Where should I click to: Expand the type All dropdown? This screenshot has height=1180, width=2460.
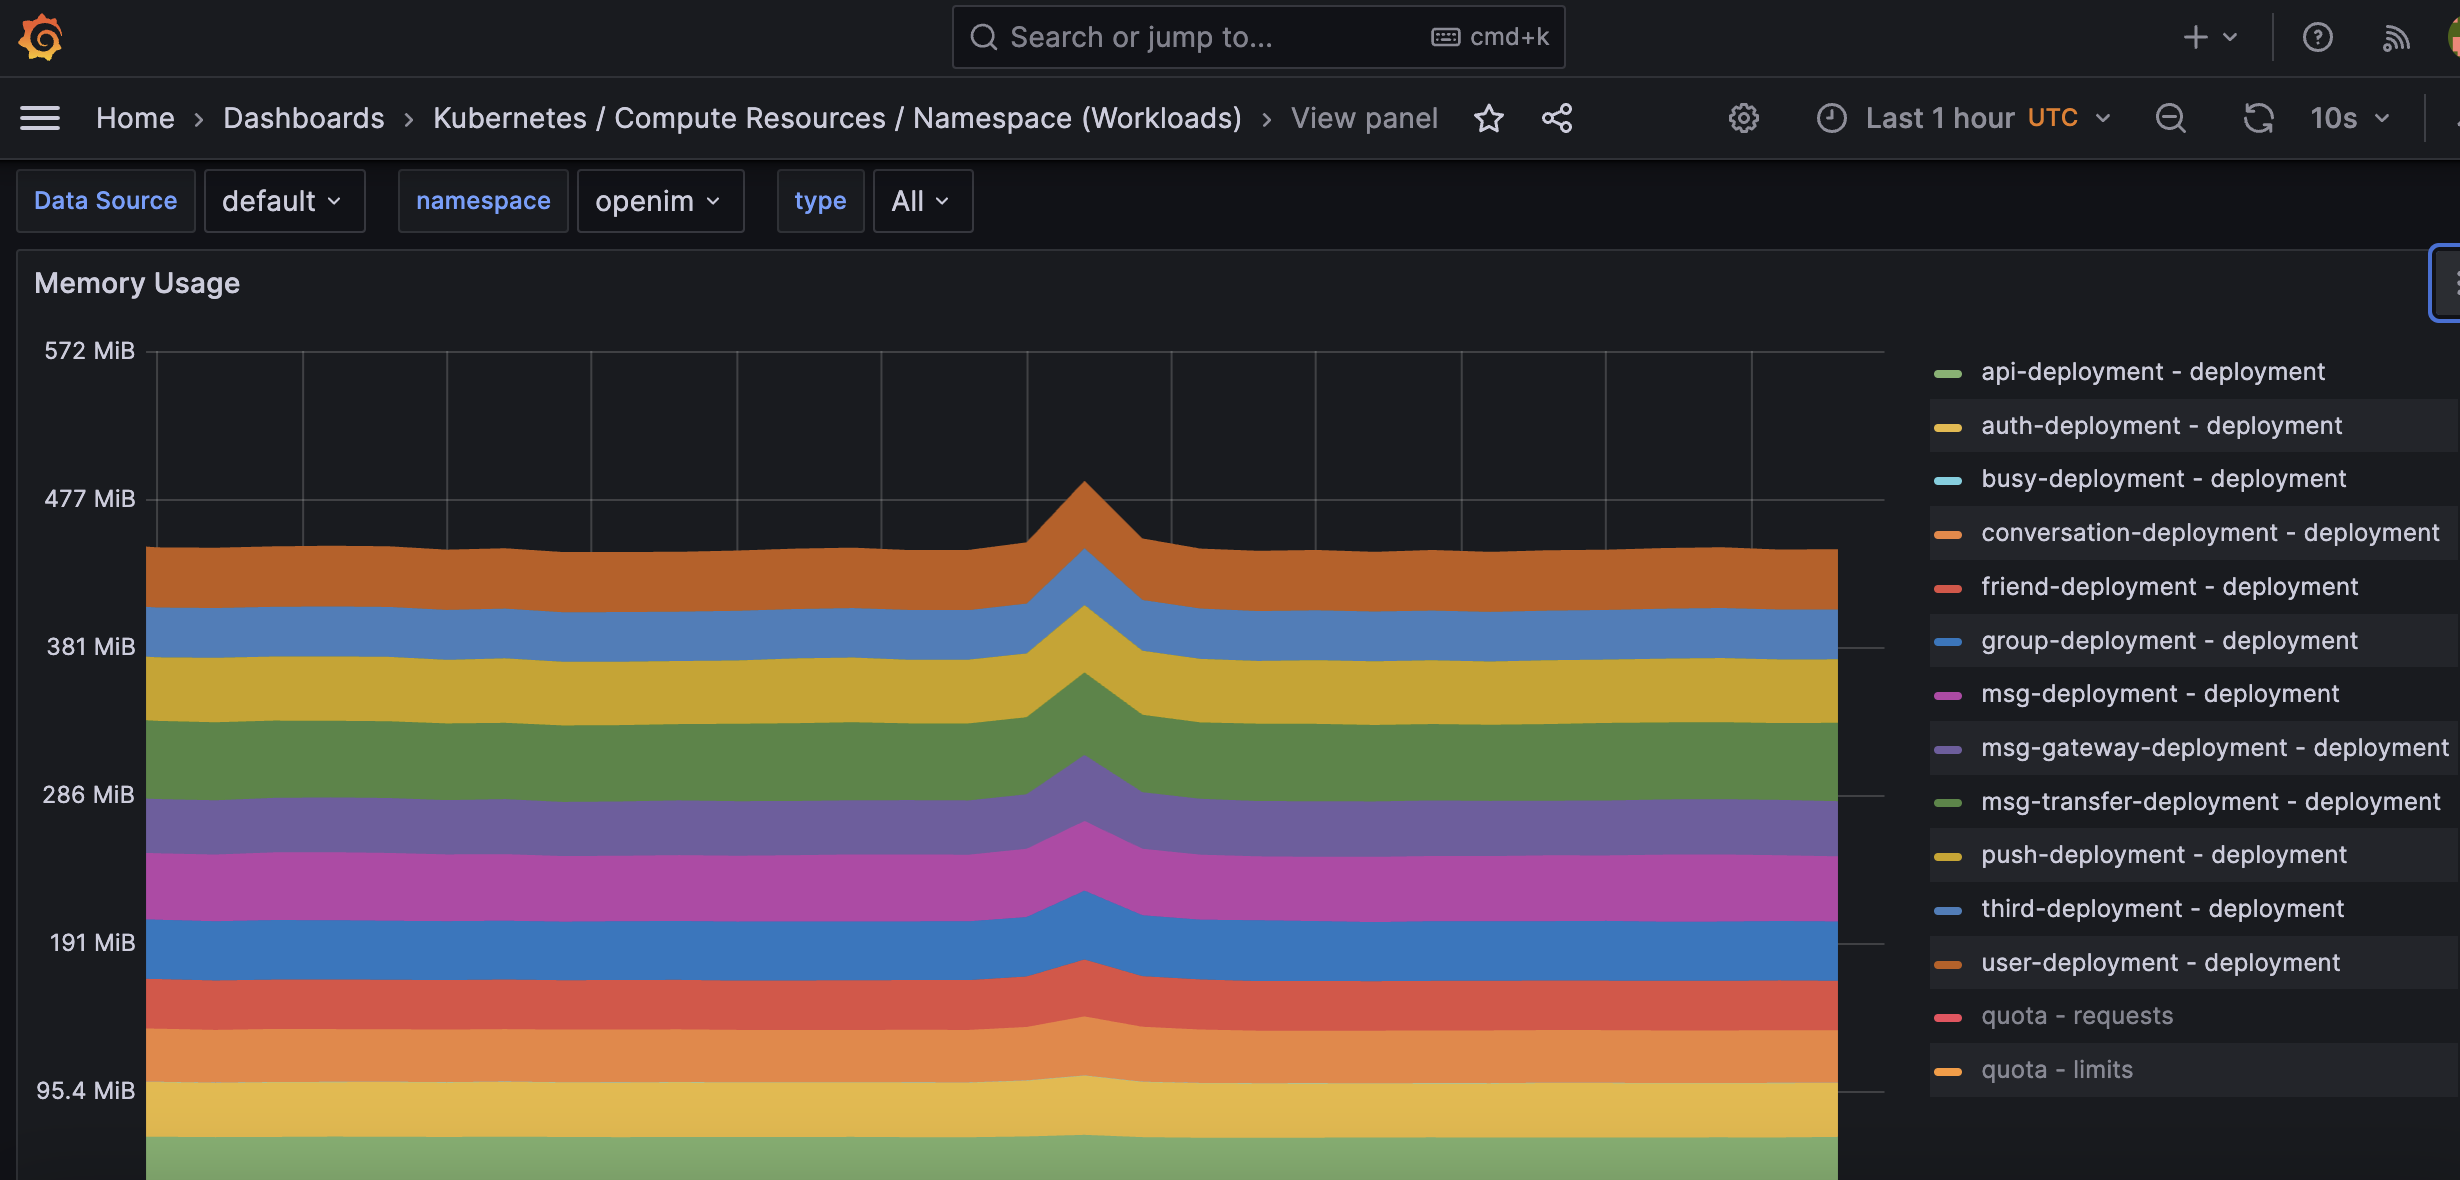921,201
